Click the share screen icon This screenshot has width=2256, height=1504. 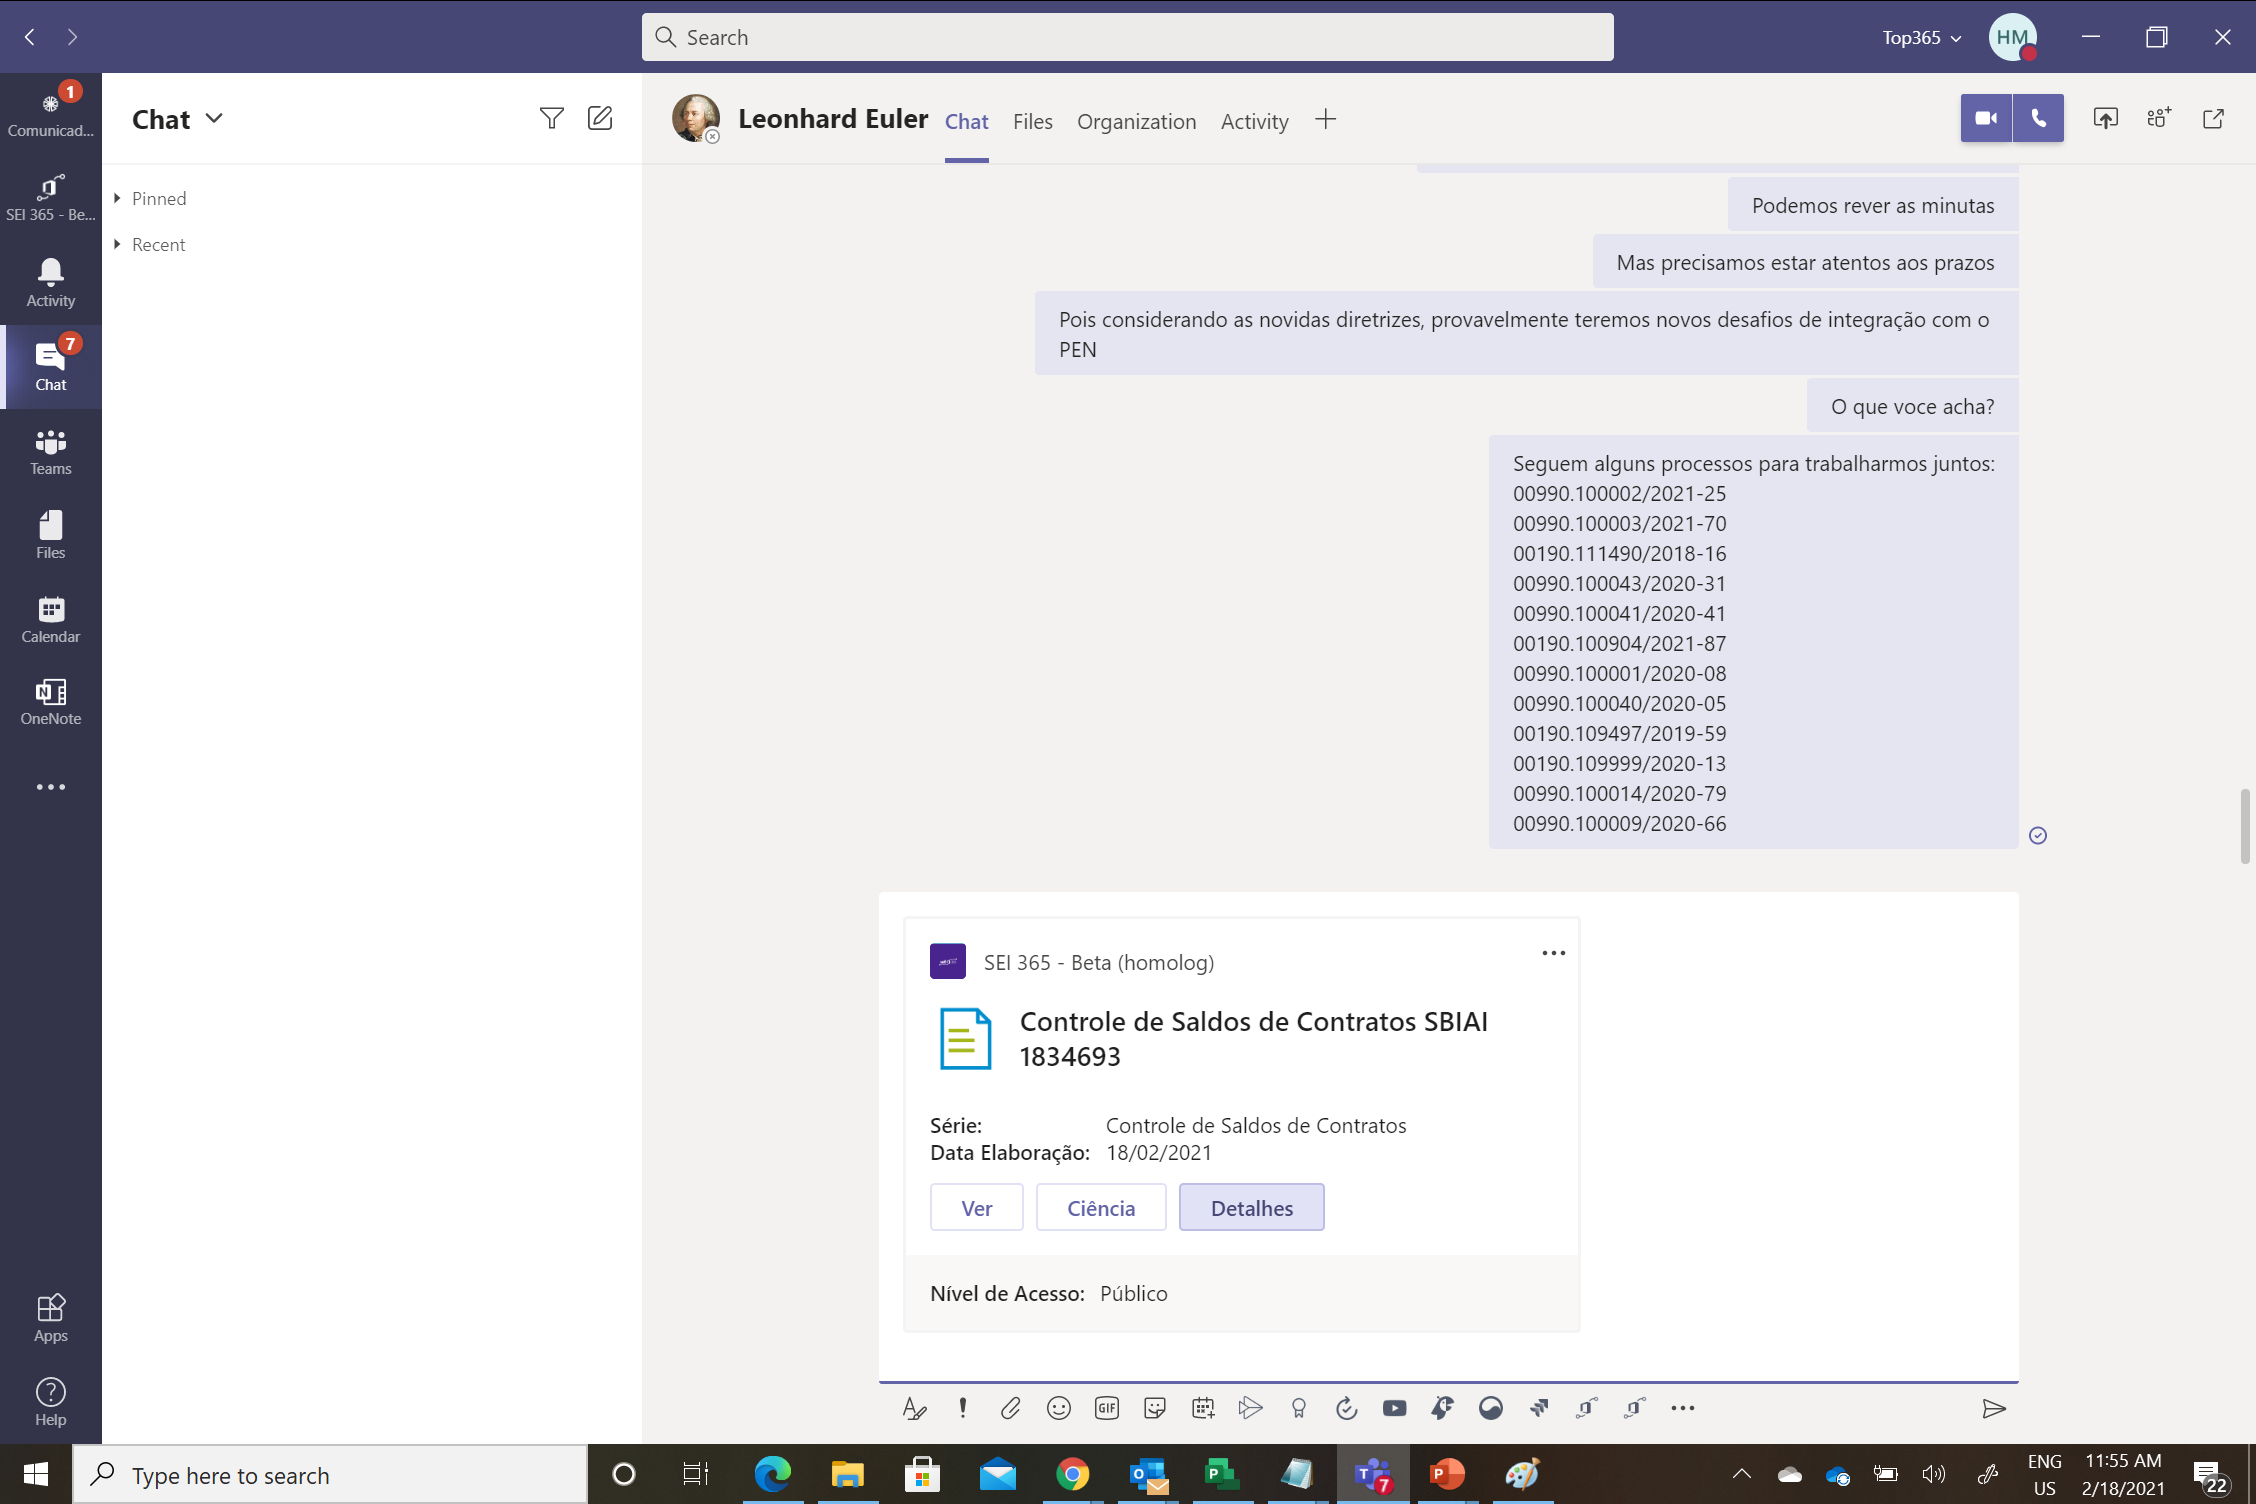[x=2105, y=119]
